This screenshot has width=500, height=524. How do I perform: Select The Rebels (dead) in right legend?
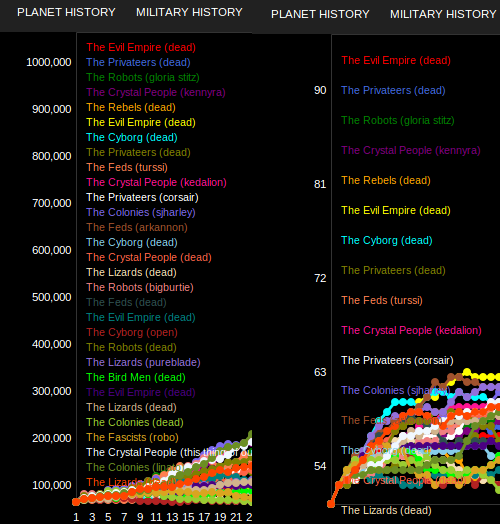(386, 180)
